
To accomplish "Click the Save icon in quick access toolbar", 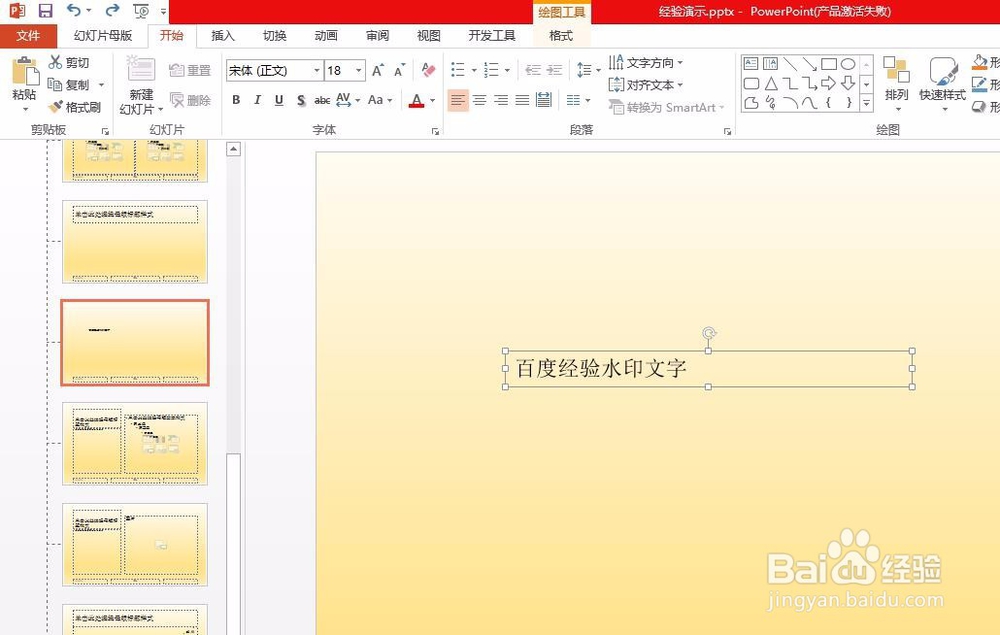I will pos(45,10).
